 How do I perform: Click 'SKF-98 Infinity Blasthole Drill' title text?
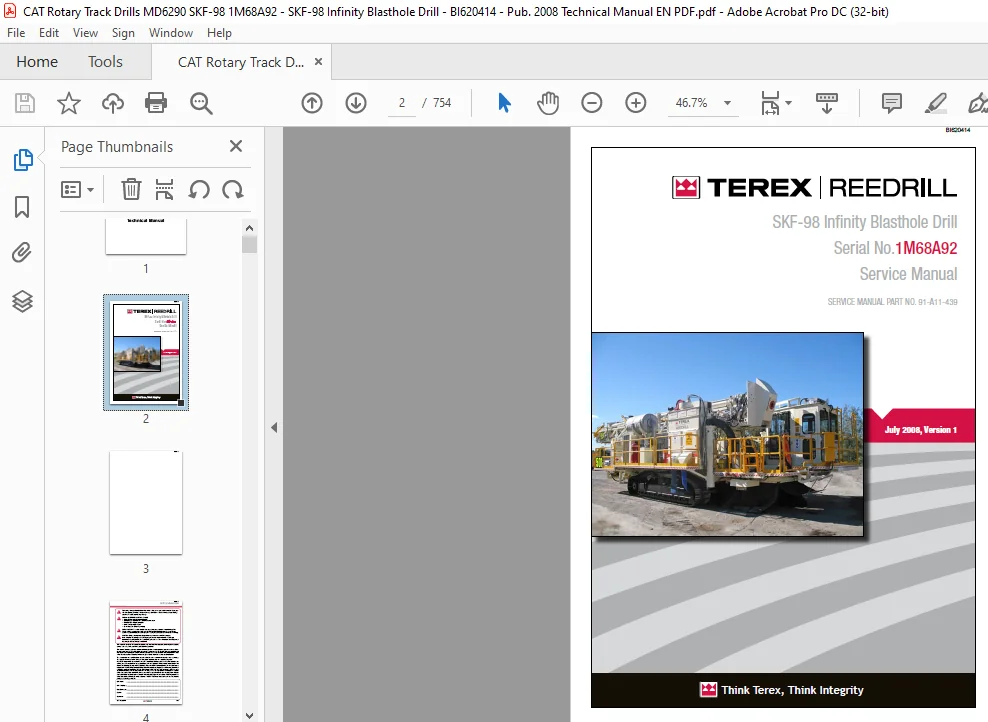click(x=864, y=222)
